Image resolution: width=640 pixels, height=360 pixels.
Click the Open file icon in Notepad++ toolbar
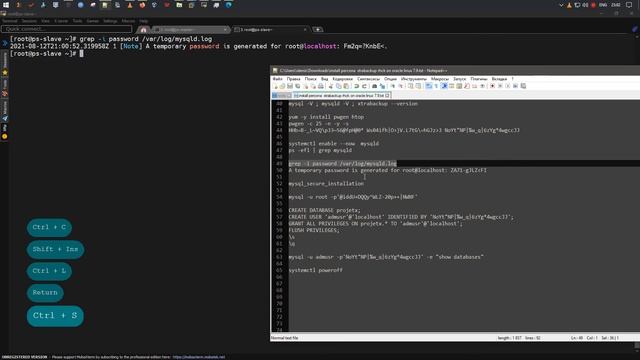click(282, 86)
